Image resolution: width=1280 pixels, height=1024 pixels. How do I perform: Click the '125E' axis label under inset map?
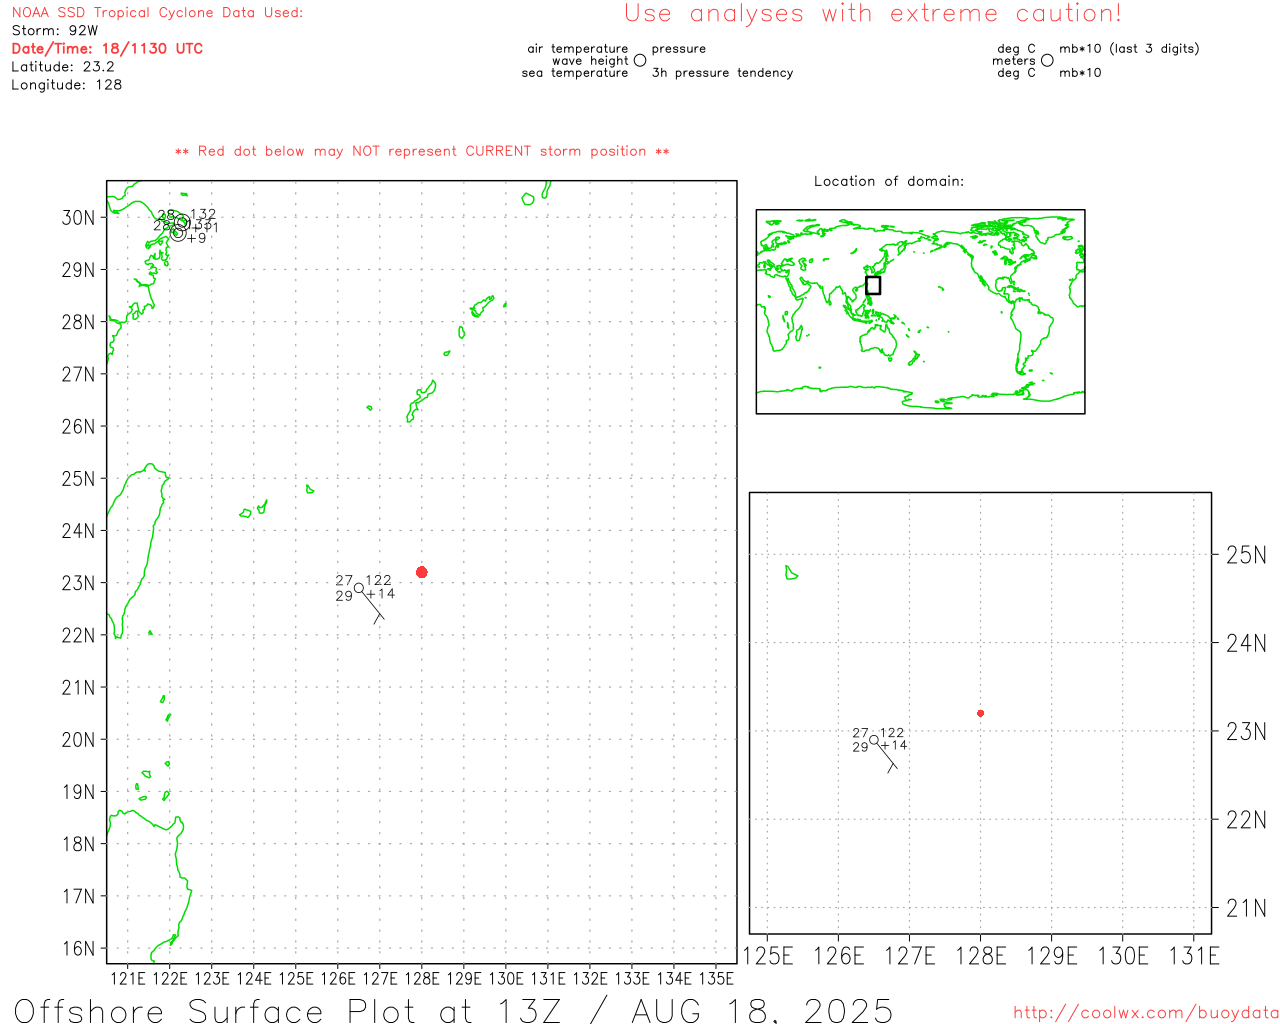pos(768,956)
